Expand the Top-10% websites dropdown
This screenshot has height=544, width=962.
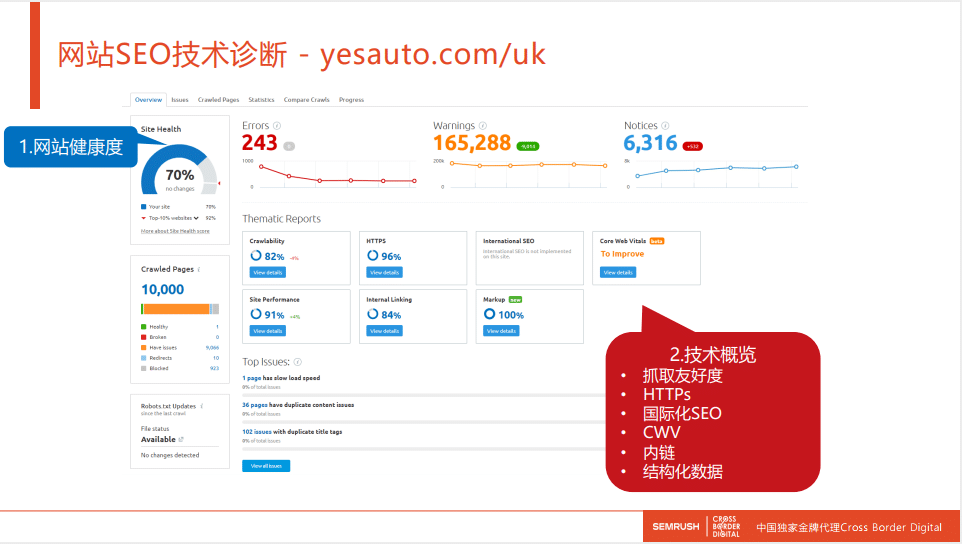click(x=196, y=217)
